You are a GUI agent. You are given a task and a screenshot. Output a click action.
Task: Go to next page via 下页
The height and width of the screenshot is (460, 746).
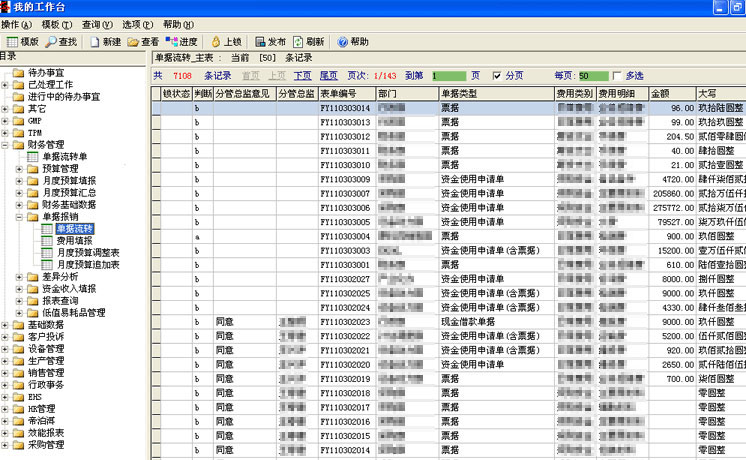(301, 75)
